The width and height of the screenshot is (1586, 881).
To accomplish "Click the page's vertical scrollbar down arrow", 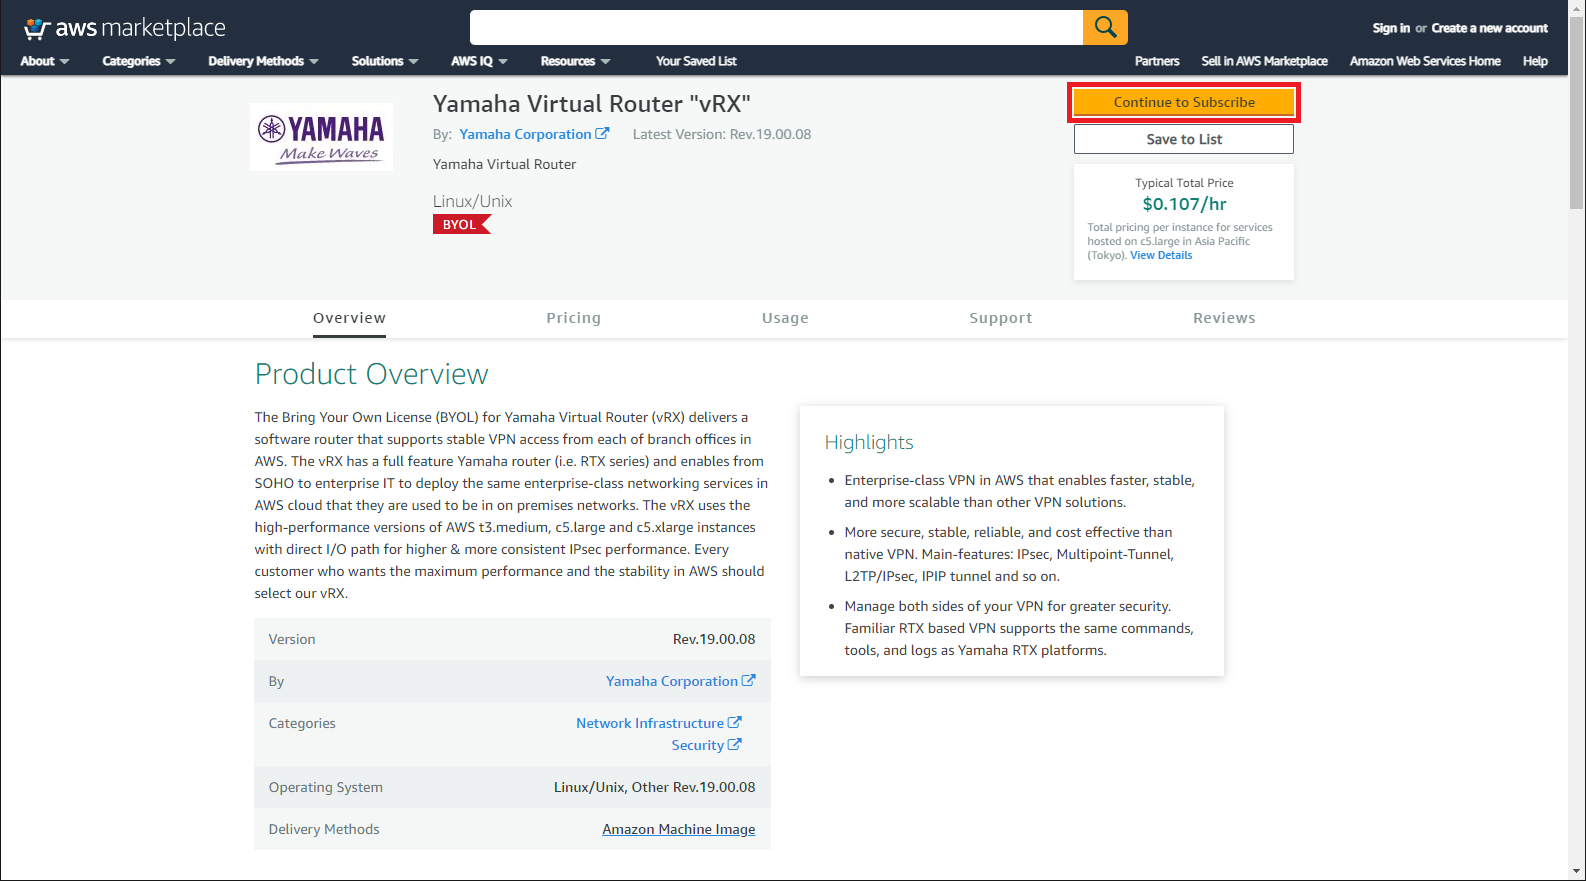I will click(x=1576, y=872).
